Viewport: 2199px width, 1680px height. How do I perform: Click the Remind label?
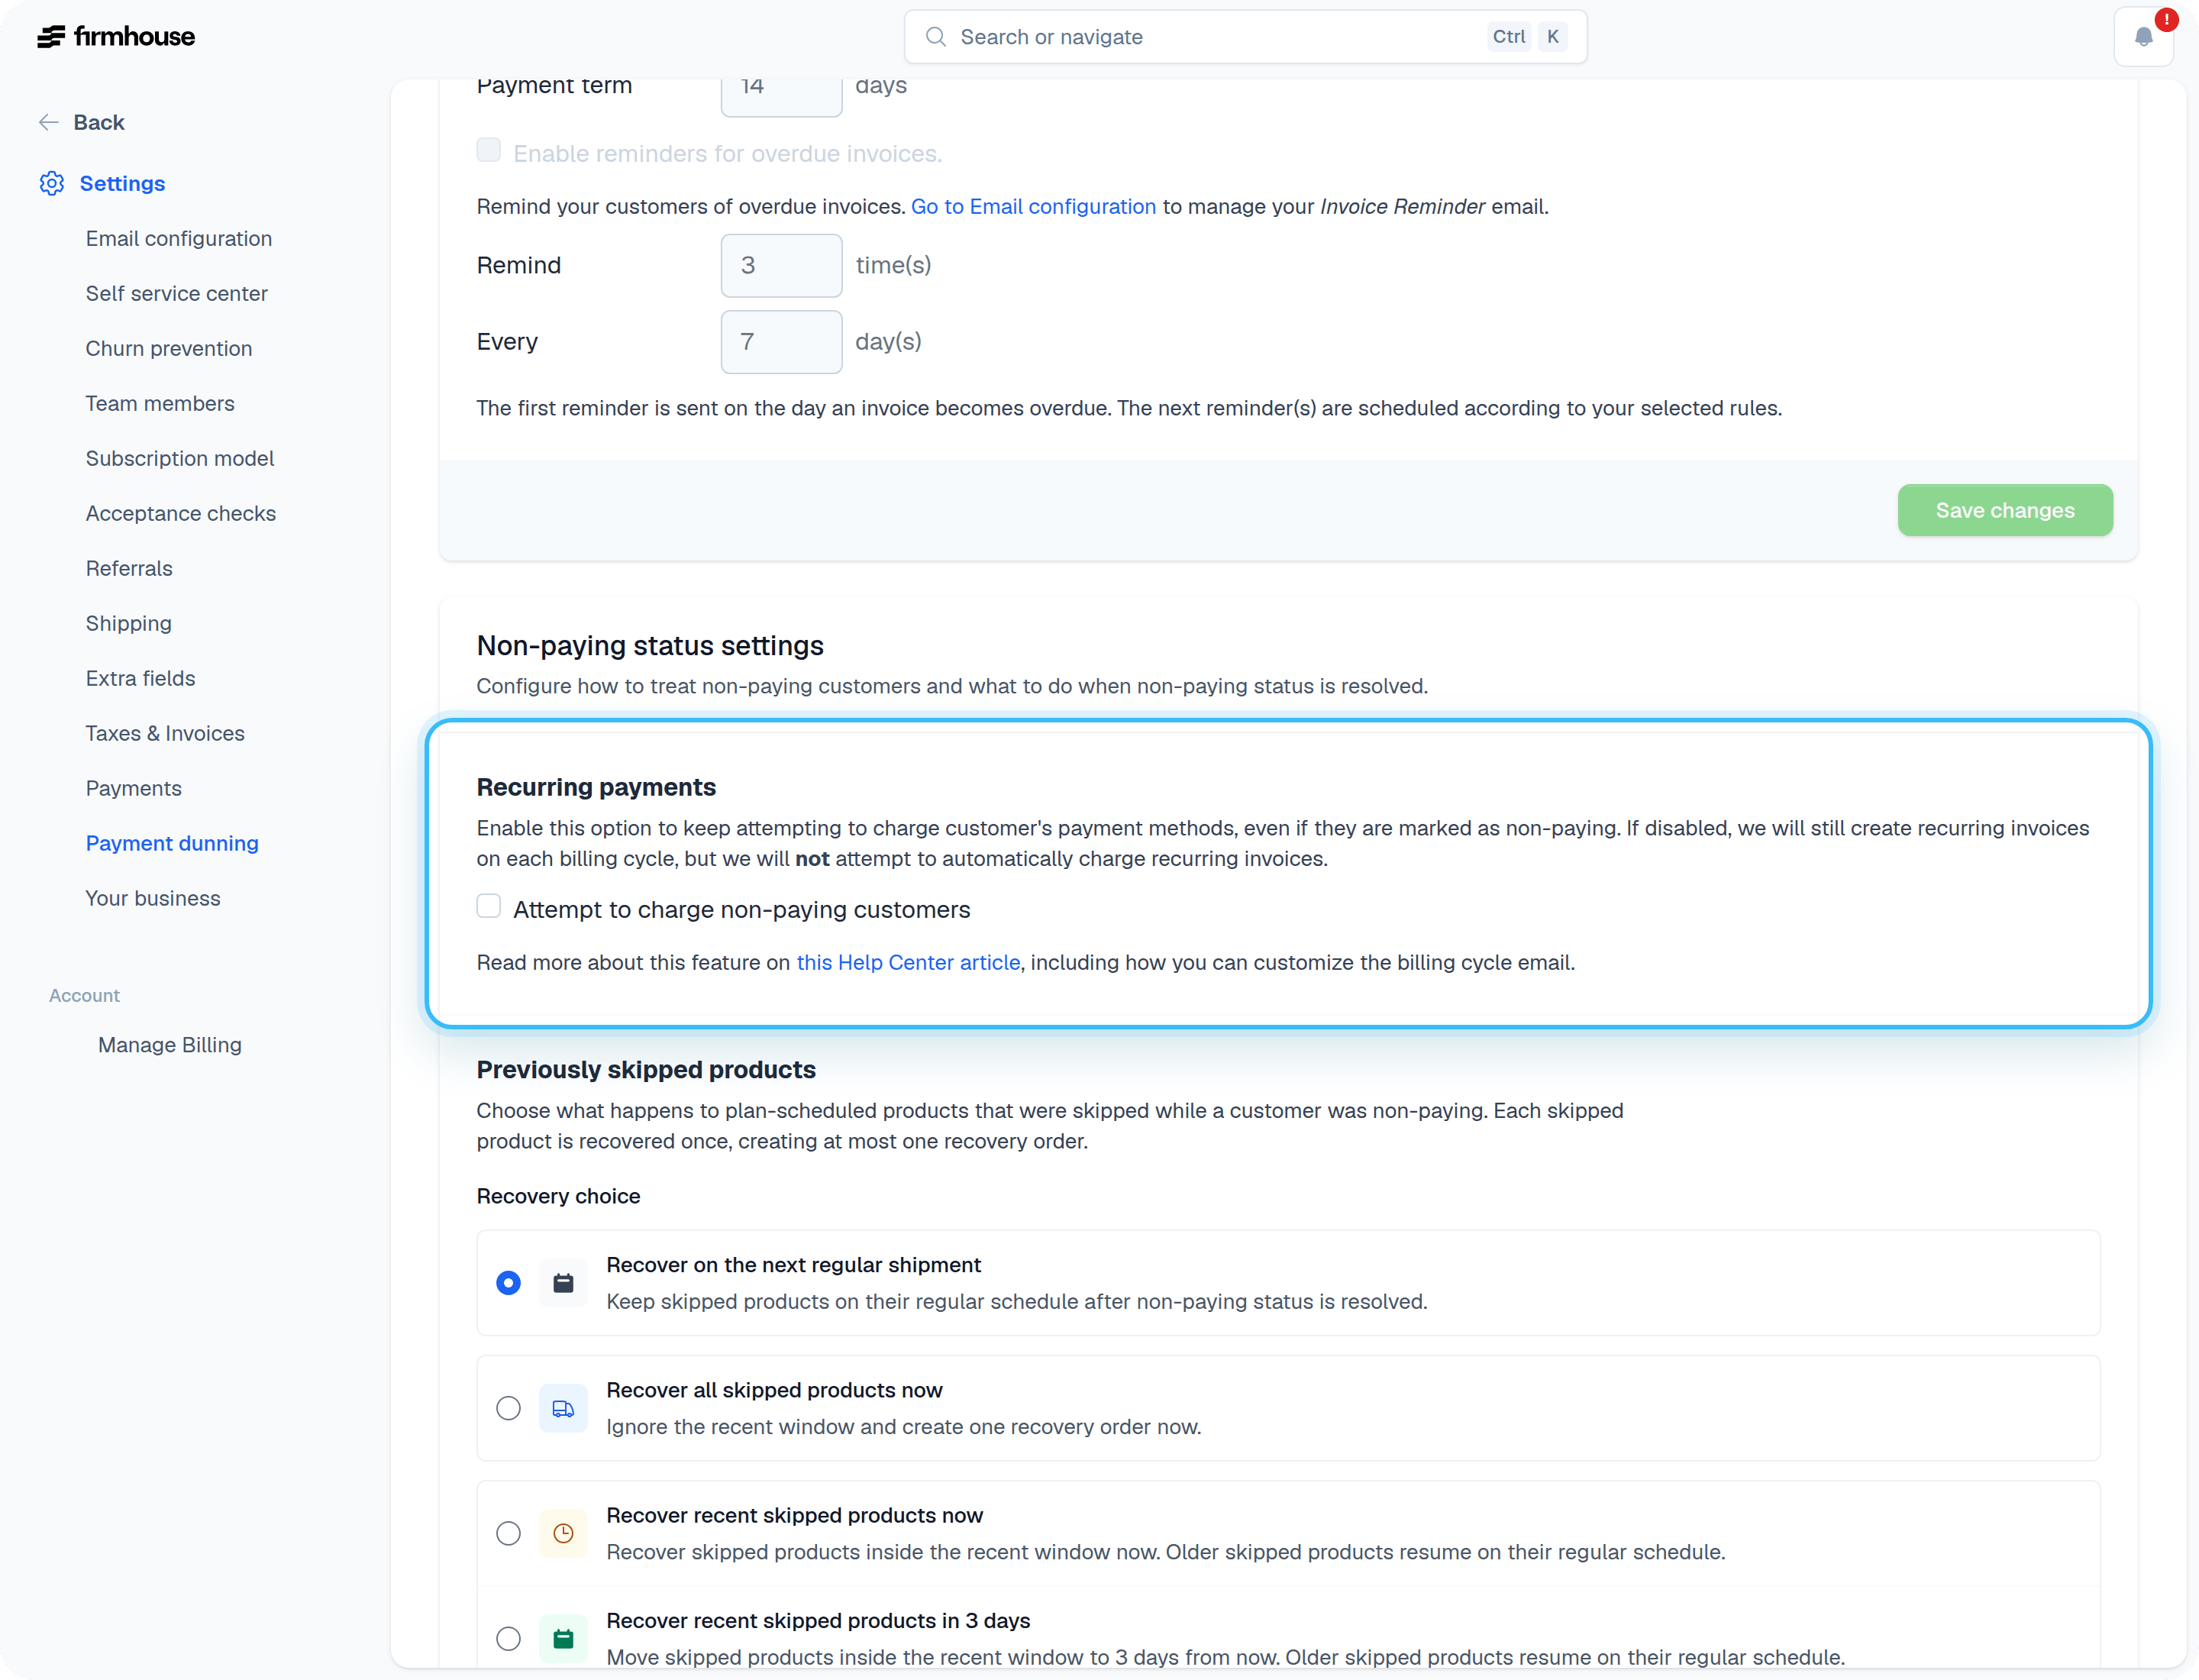pyautogui.click(x=519, y=265)
